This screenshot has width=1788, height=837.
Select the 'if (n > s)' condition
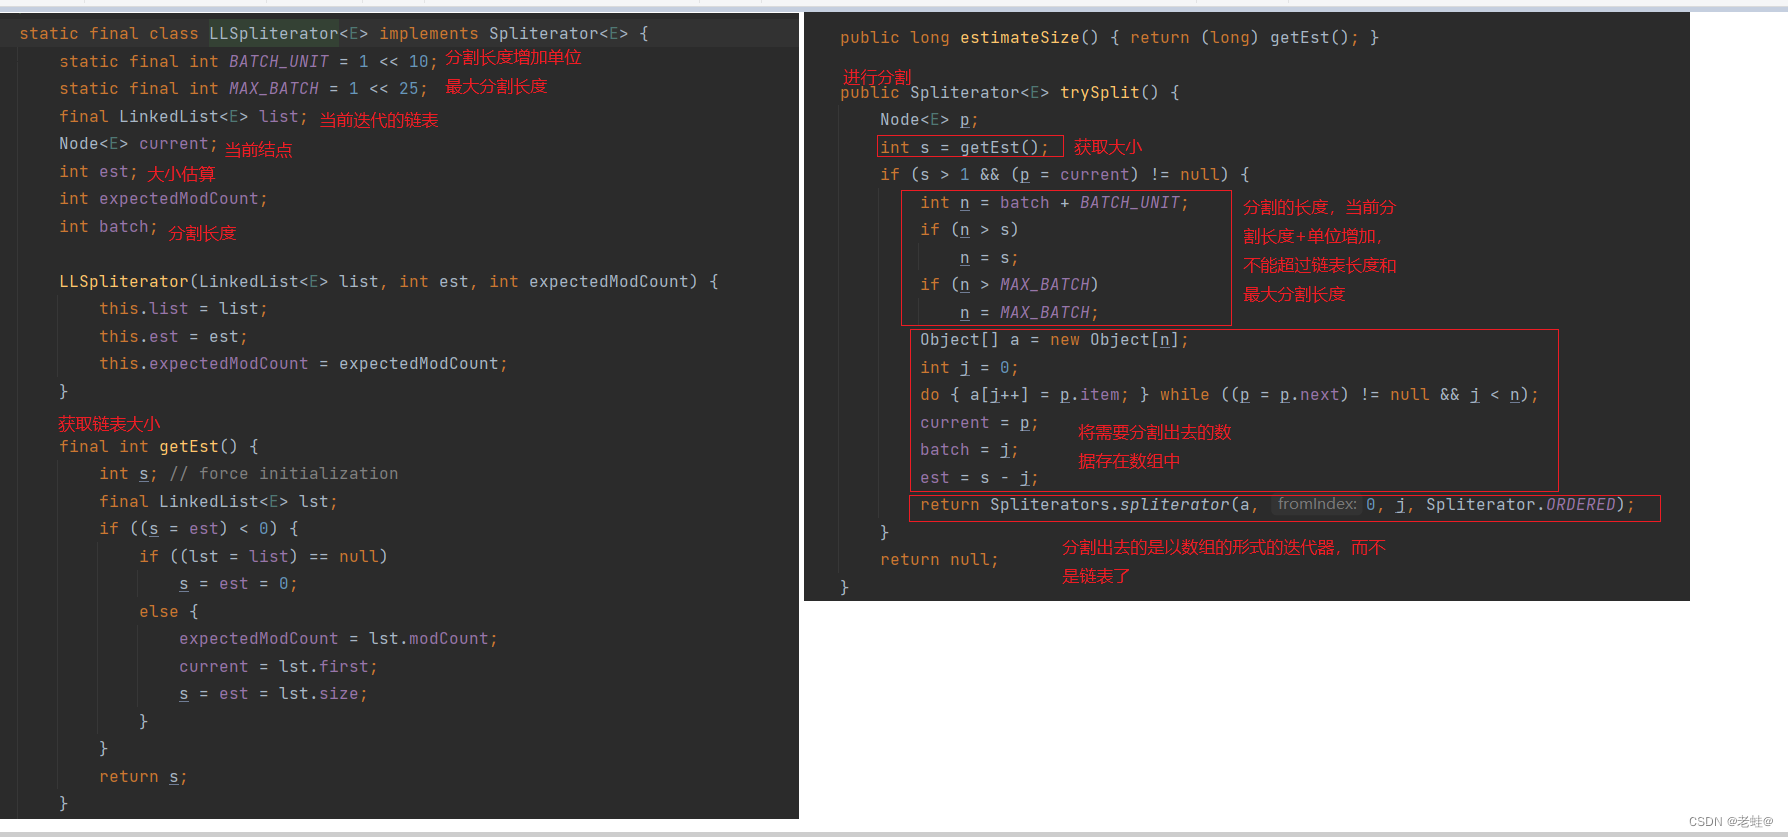pos(969,230)
